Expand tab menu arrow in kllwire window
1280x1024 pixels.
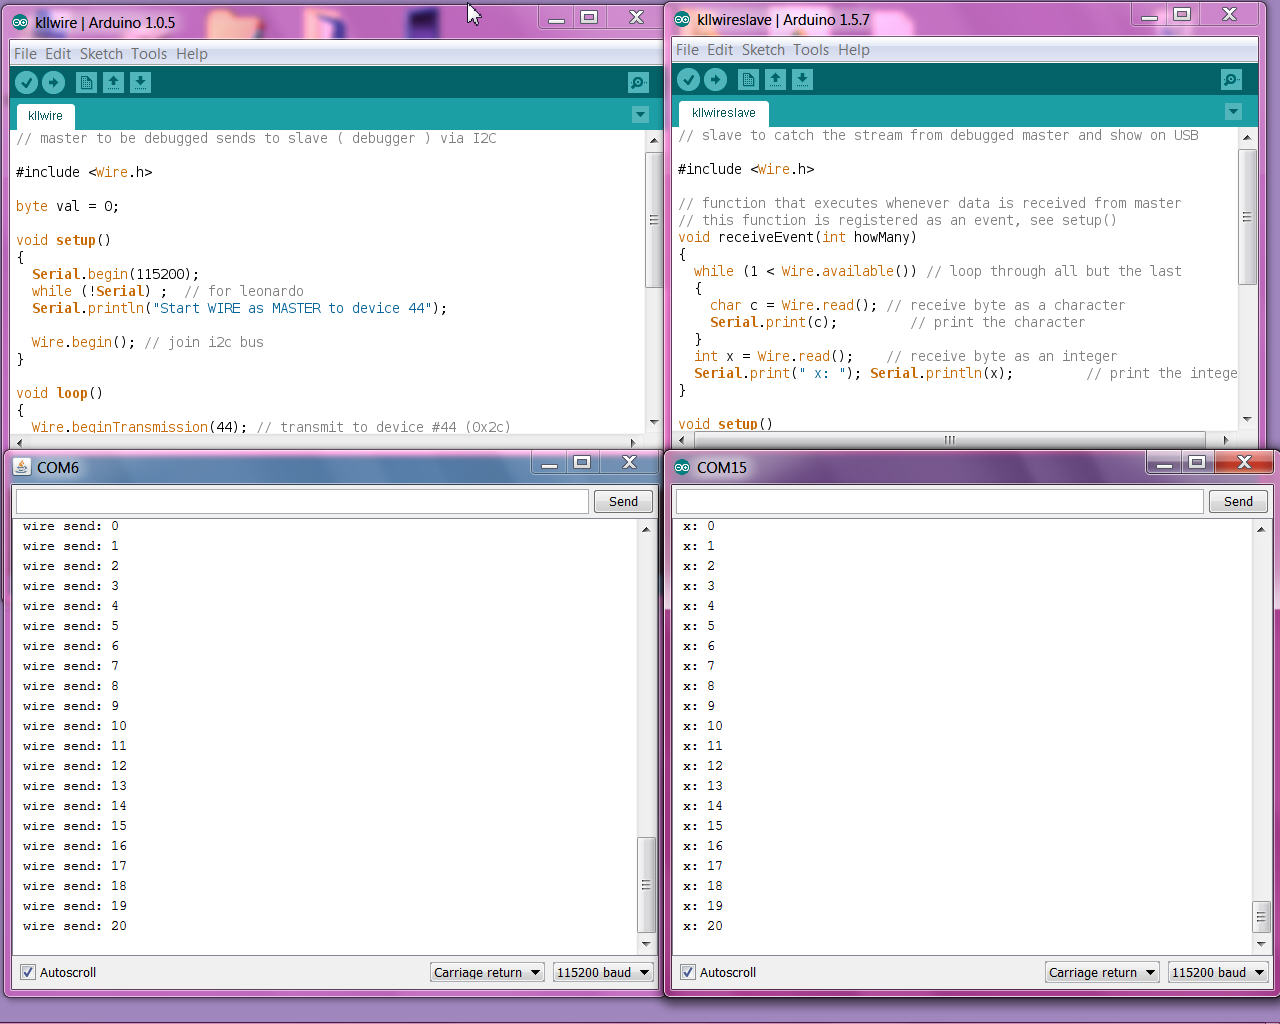click(x=640, y=115)
